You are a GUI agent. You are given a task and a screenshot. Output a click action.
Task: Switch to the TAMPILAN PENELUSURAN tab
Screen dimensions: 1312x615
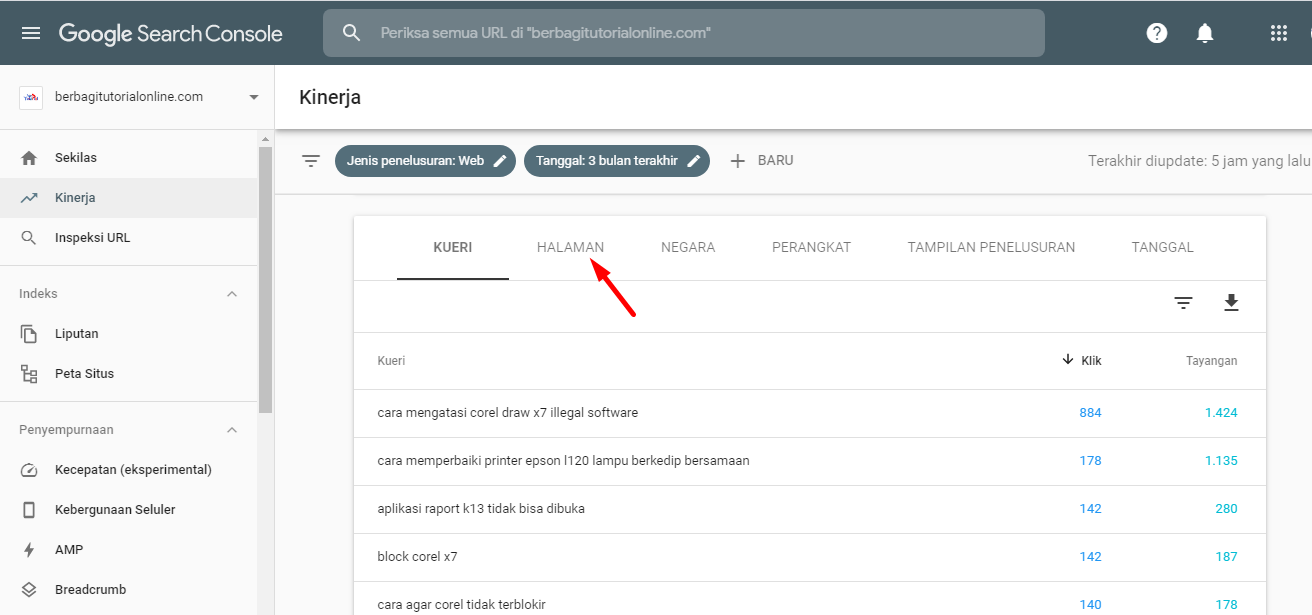pos(991,248)
